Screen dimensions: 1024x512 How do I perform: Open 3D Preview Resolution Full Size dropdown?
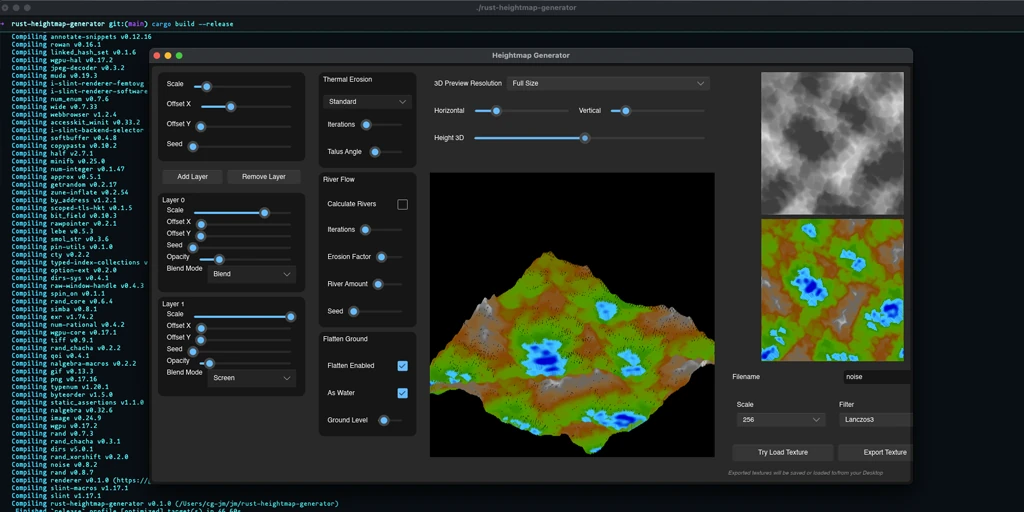[609, 84]
